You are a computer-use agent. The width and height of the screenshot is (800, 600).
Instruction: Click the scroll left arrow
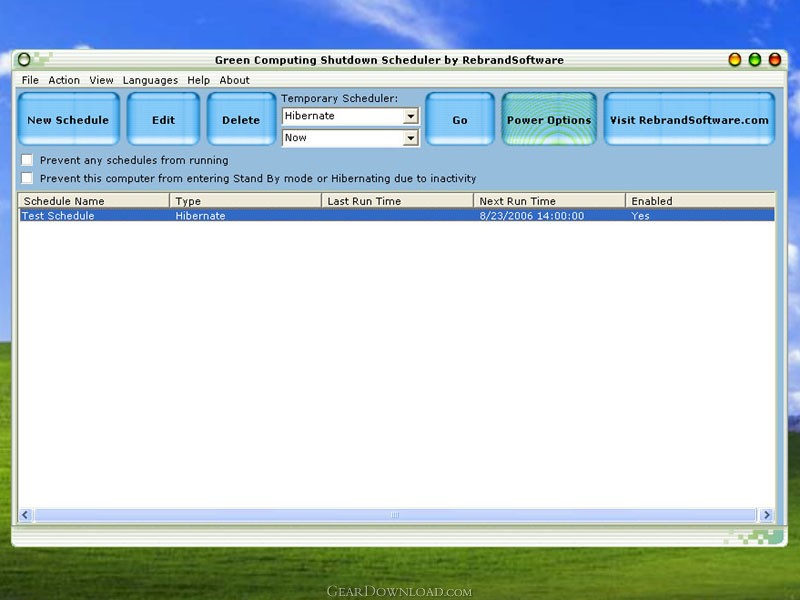pyautogui.click(x=26, y=515)
